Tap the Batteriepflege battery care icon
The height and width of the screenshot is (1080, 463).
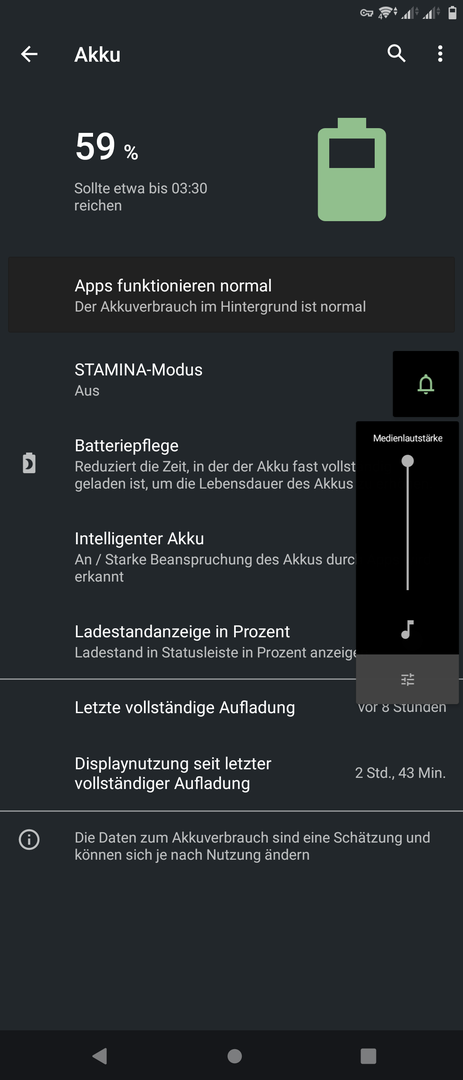tap(29, 464)
